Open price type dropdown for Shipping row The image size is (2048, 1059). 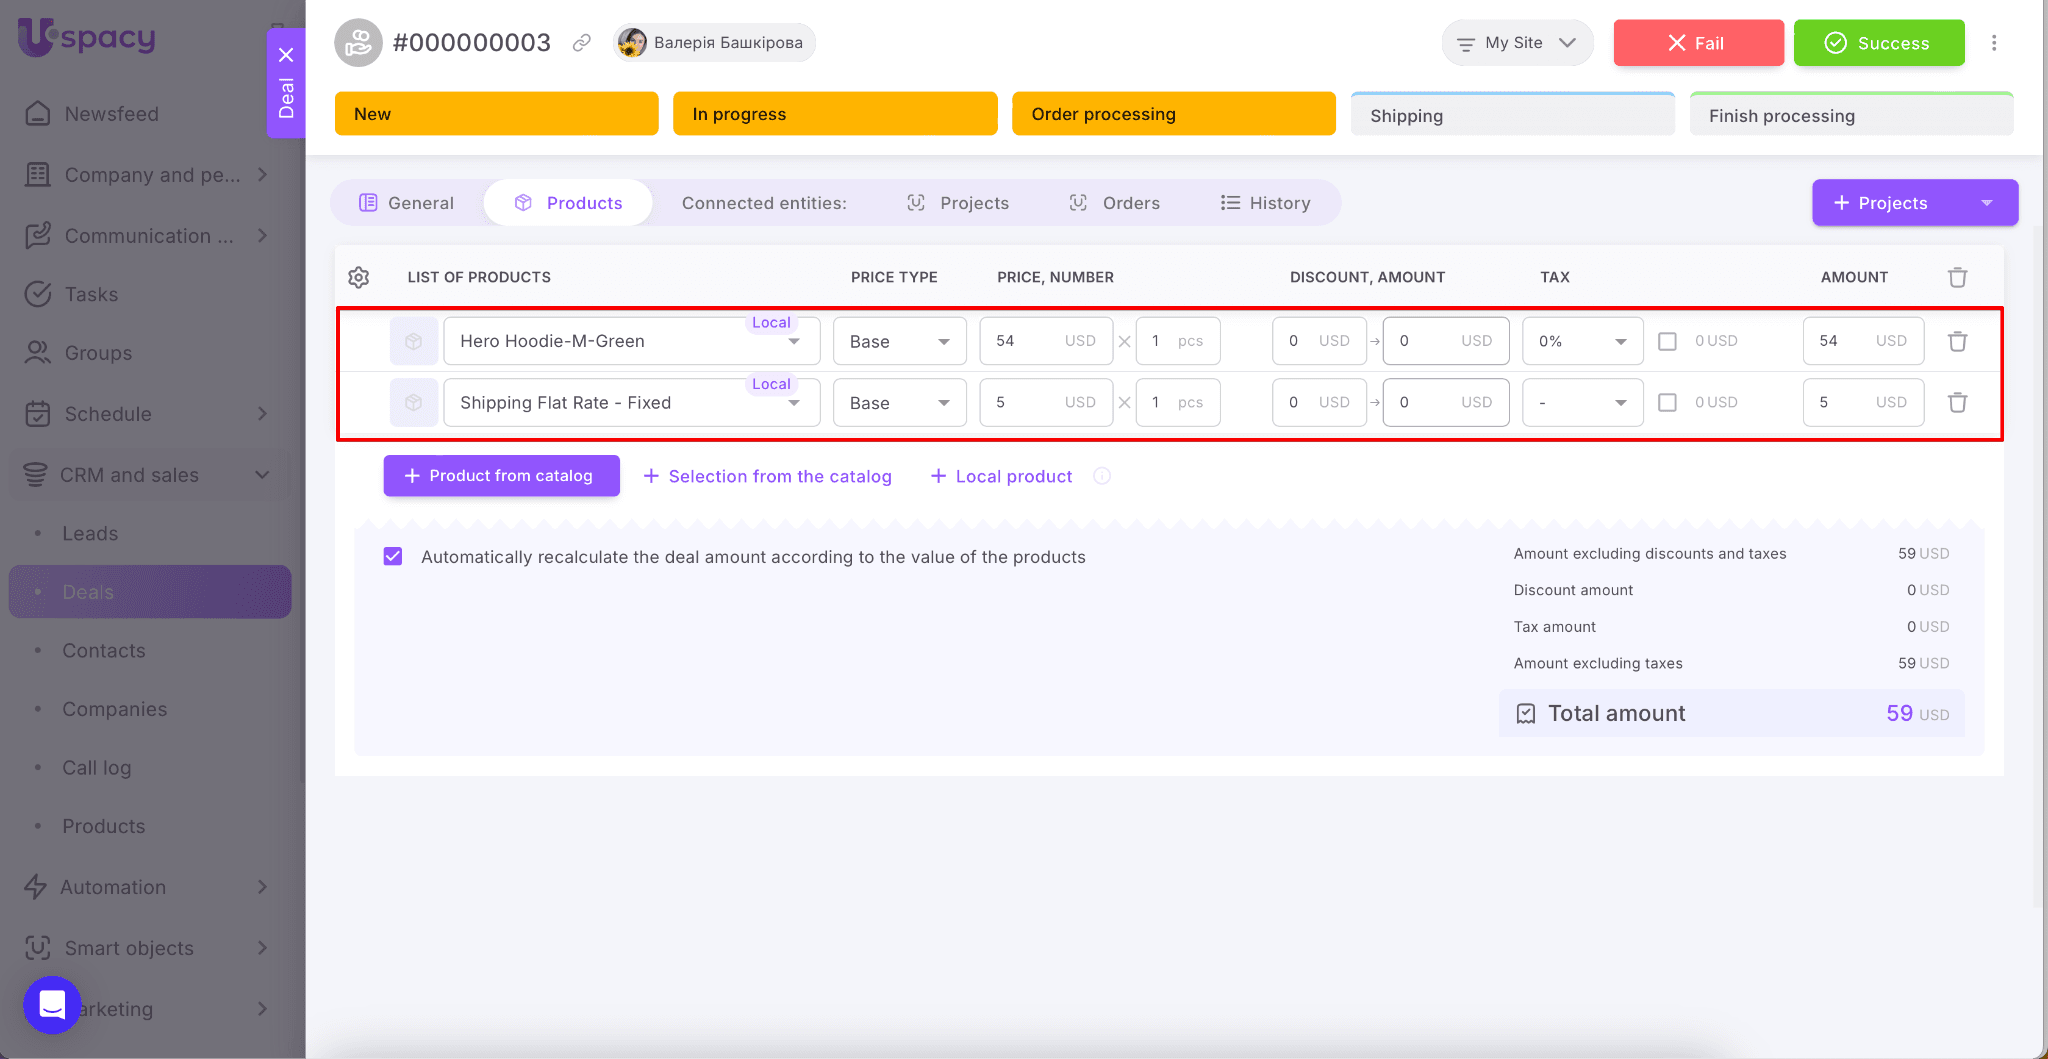[899, 402]
